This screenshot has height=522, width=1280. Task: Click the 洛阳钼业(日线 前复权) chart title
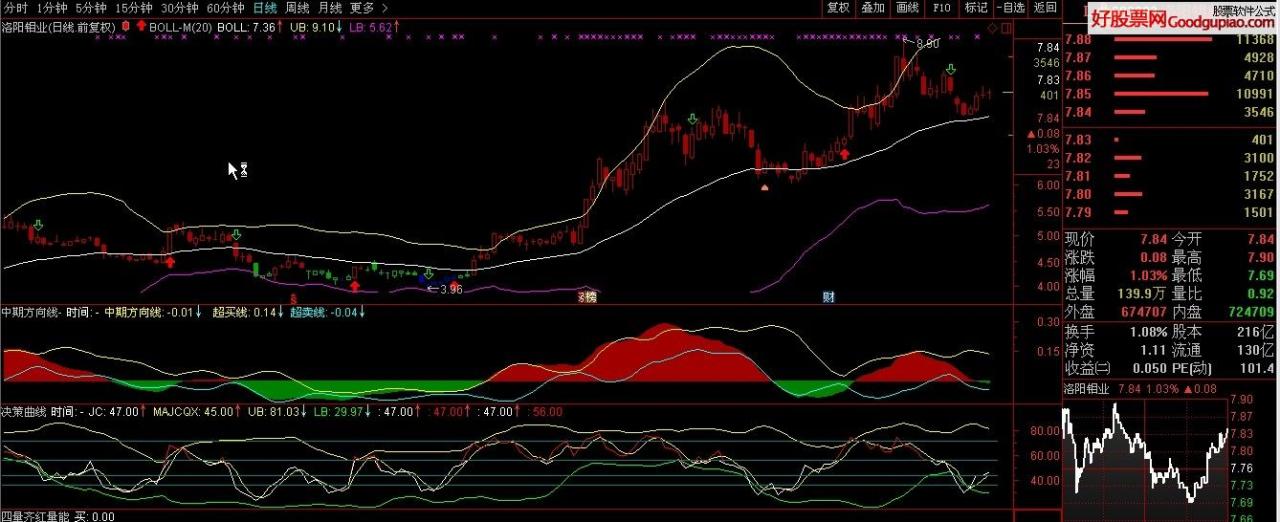point(59,27)
